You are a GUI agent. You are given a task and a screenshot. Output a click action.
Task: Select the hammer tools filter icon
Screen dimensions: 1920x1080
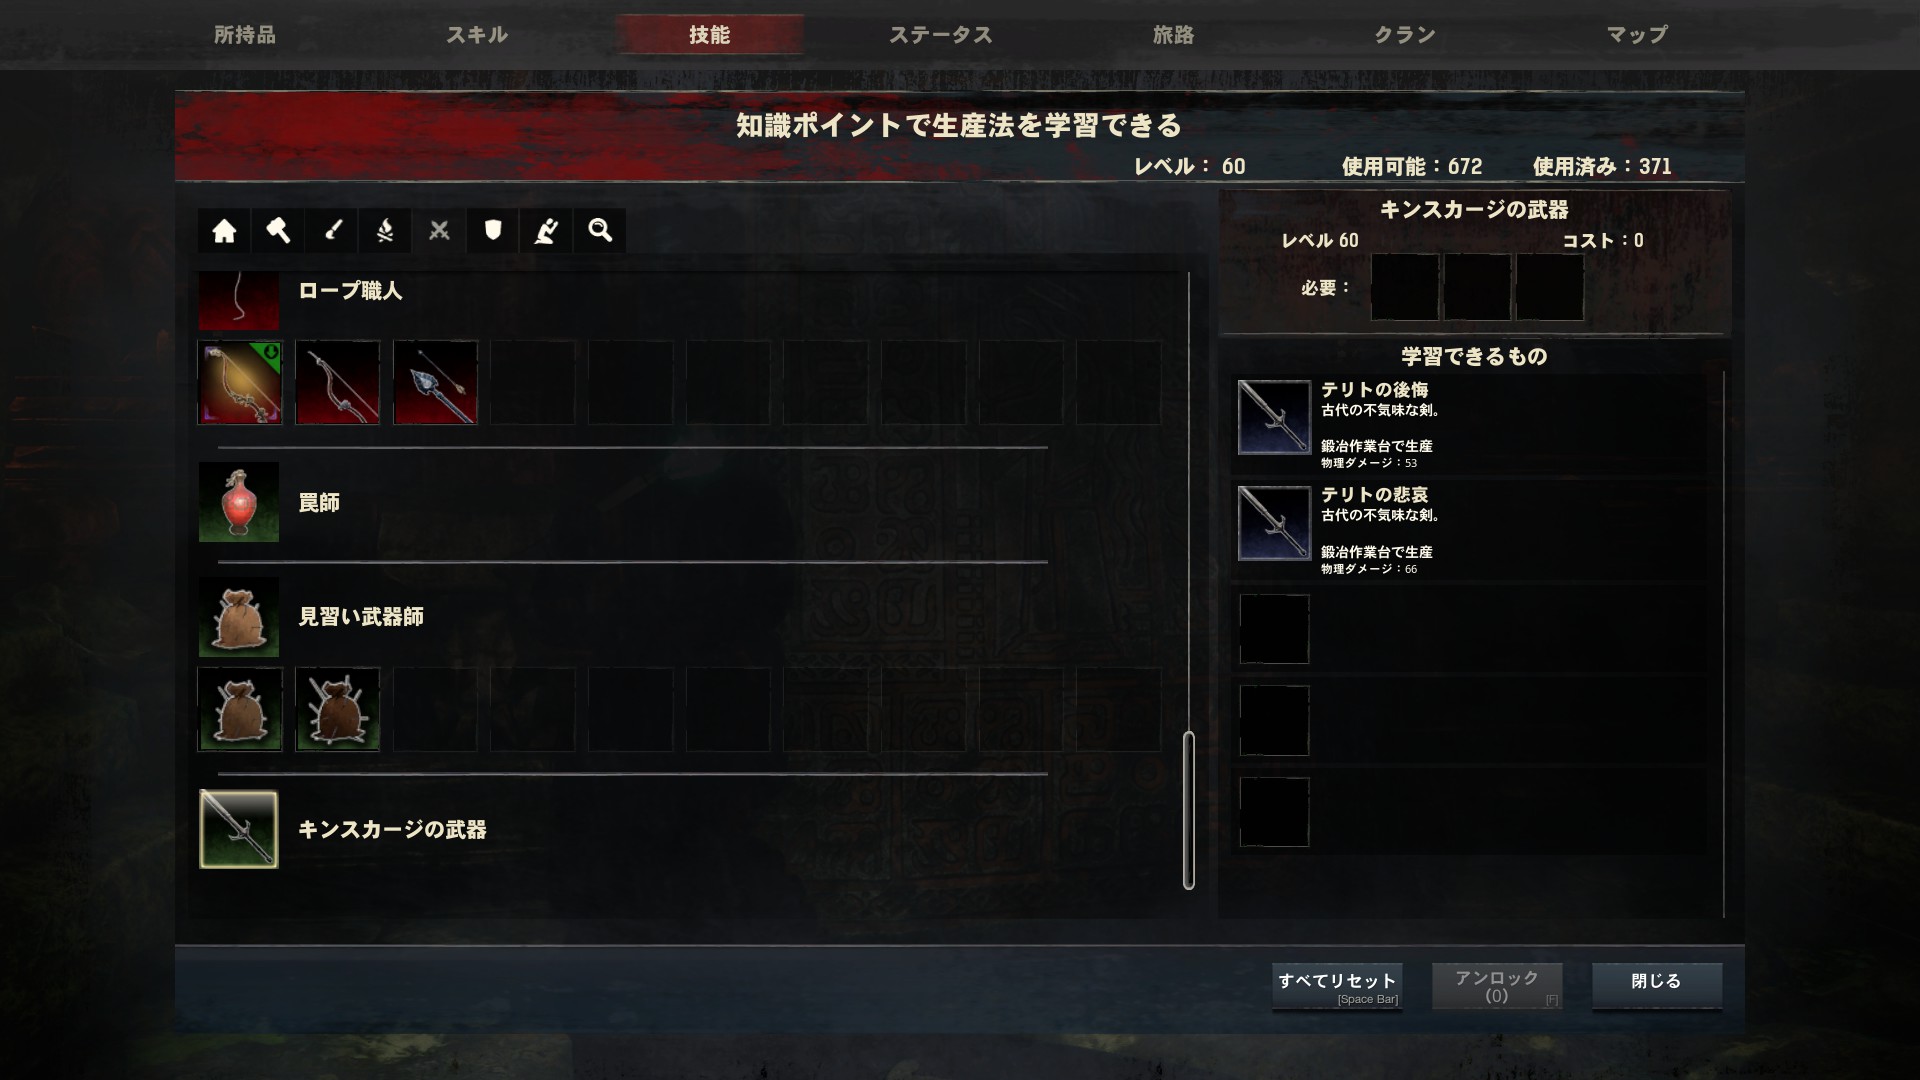(278, 231)
